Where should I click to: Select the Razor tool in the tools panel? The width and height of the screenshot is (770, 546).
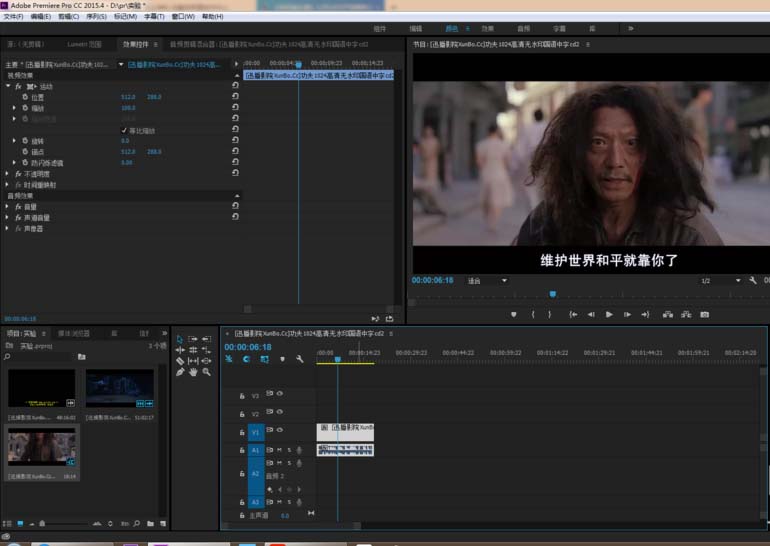coord(180,361)
